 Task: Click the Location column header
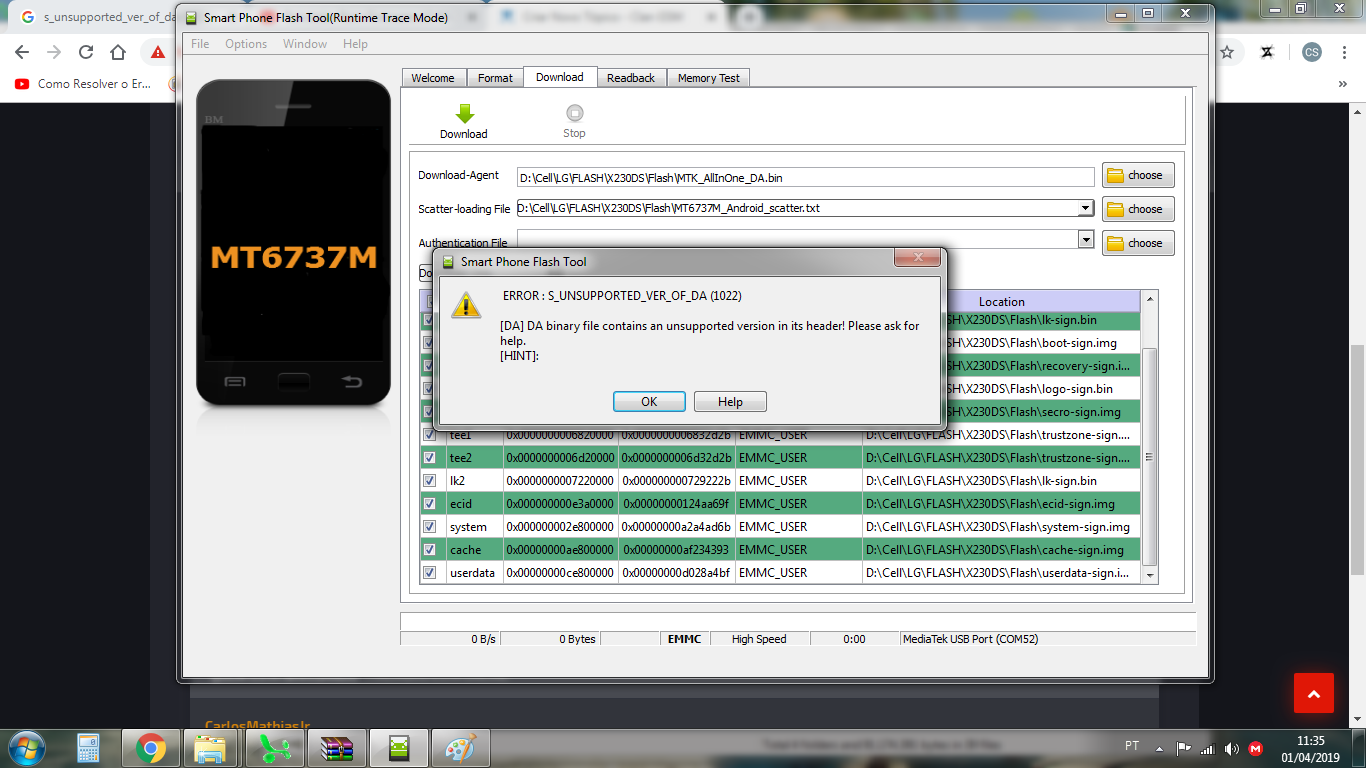point(1001,301)
